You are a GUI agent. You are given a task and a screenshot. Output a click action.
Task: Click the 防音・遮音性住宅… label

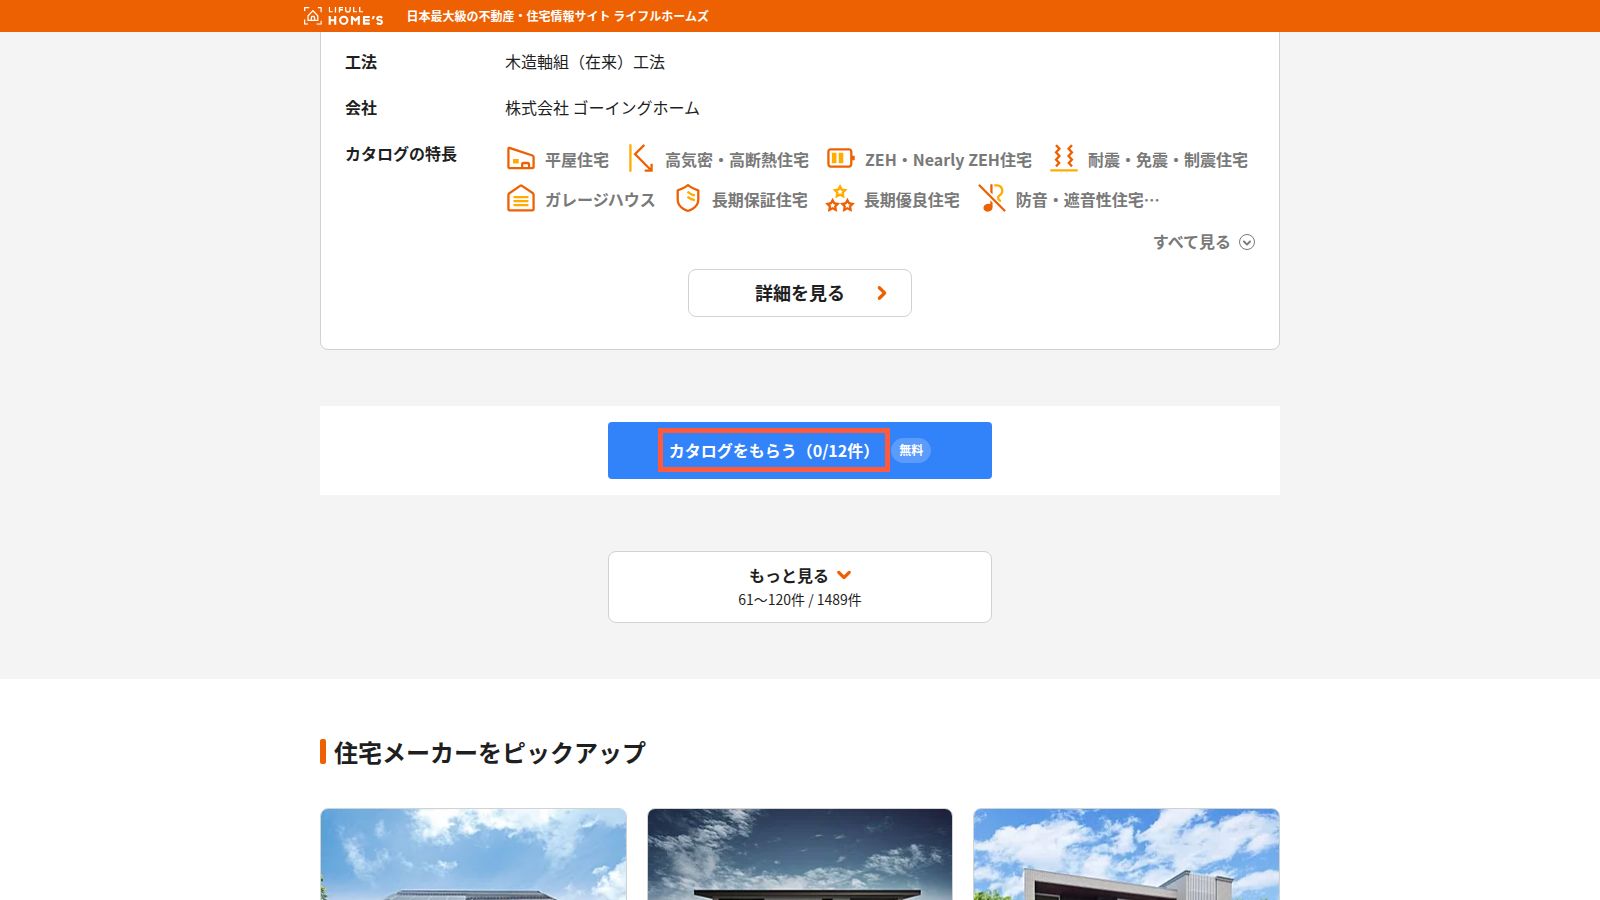1088,200
